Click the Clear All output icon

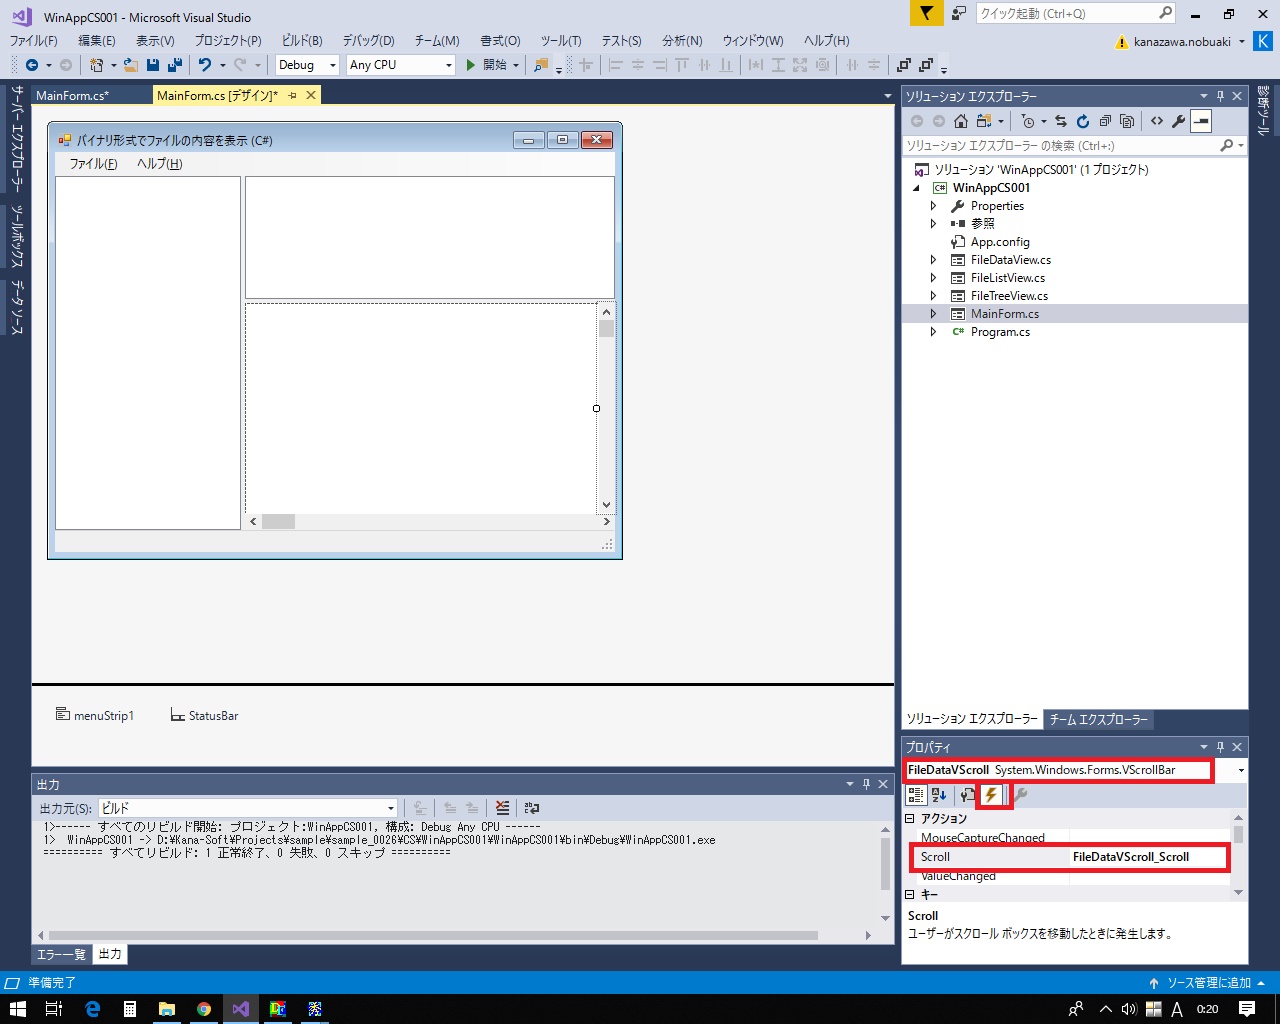click(x=502, y=808)
